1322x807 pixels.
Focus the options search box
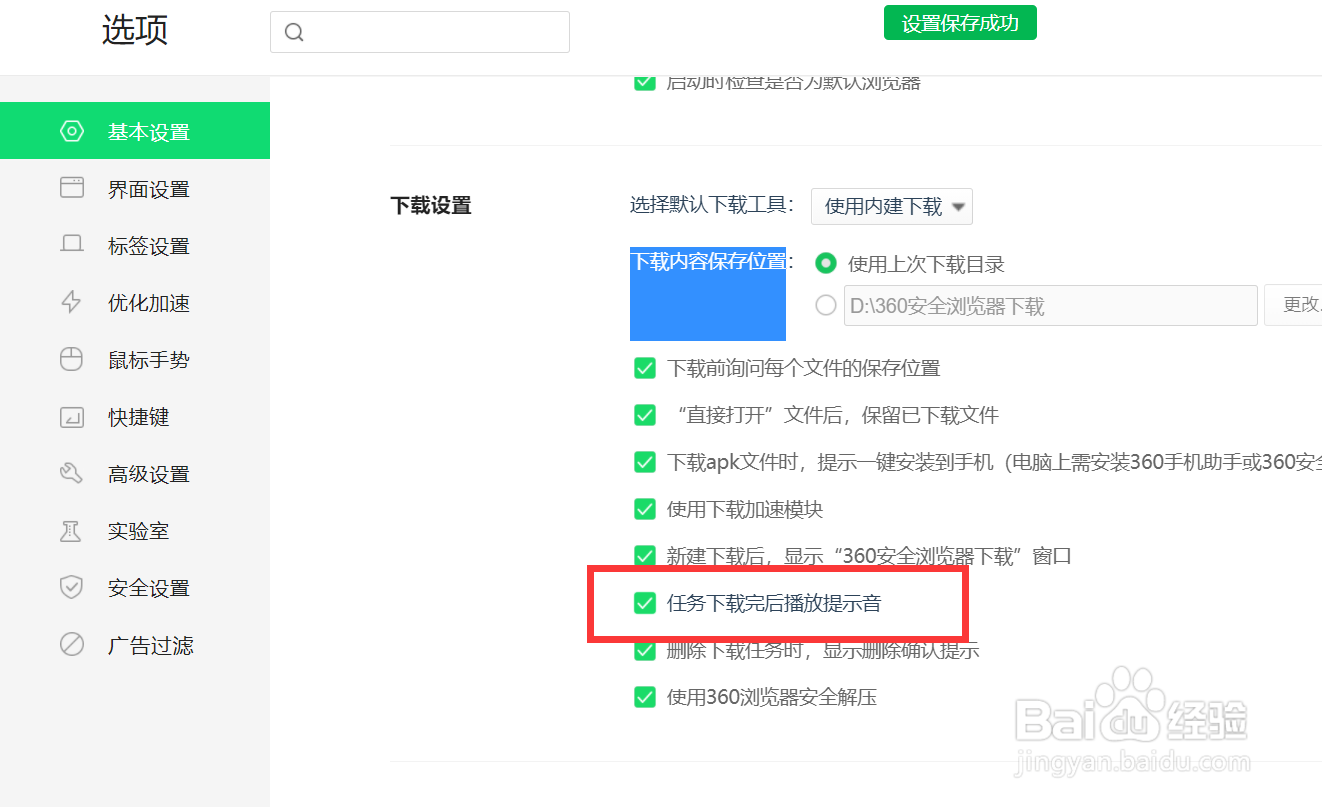(x=420, y=32)
